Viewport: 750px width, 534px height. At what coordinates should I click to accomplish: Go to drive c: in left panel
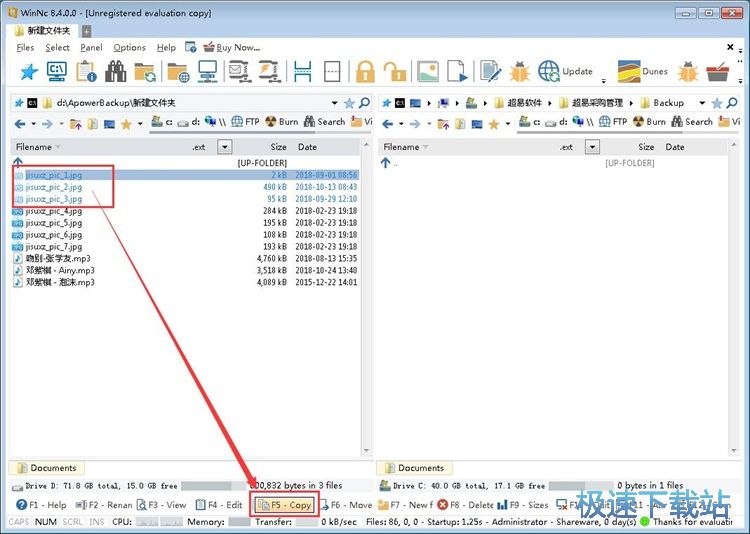click(x=162, y=122)
